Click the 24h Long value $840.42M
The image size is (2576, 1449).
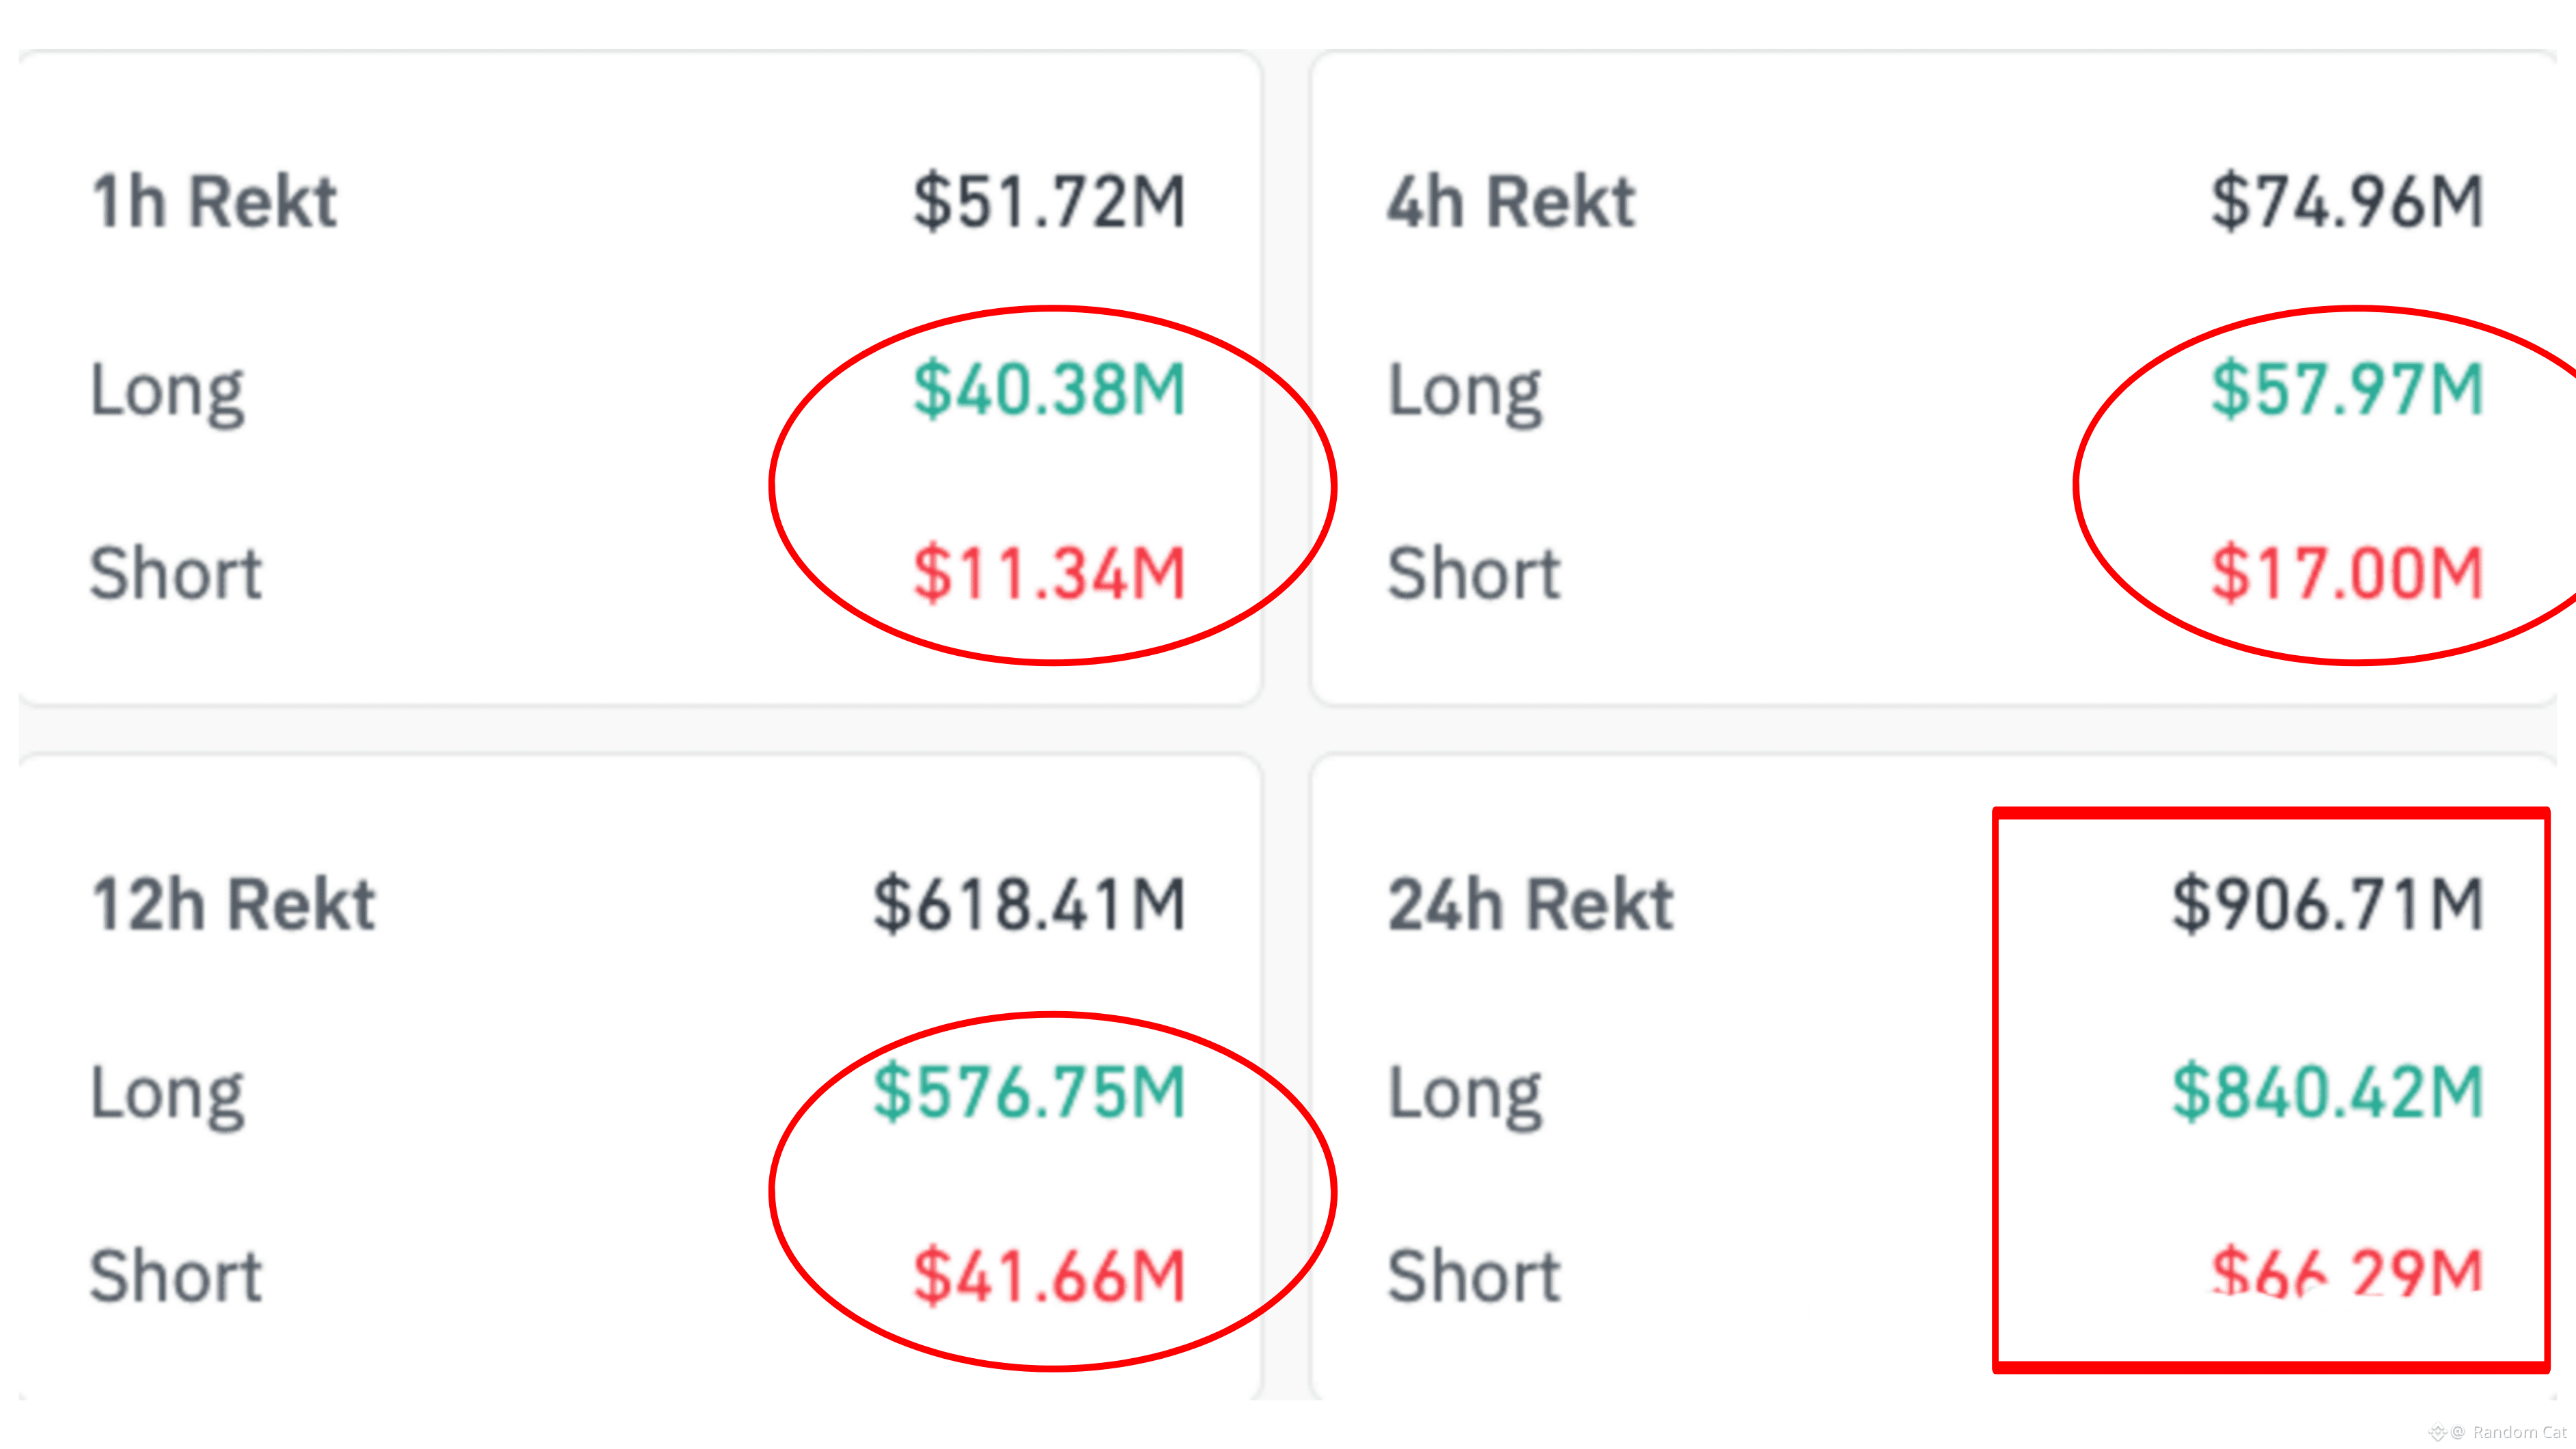point(2327,1092)
